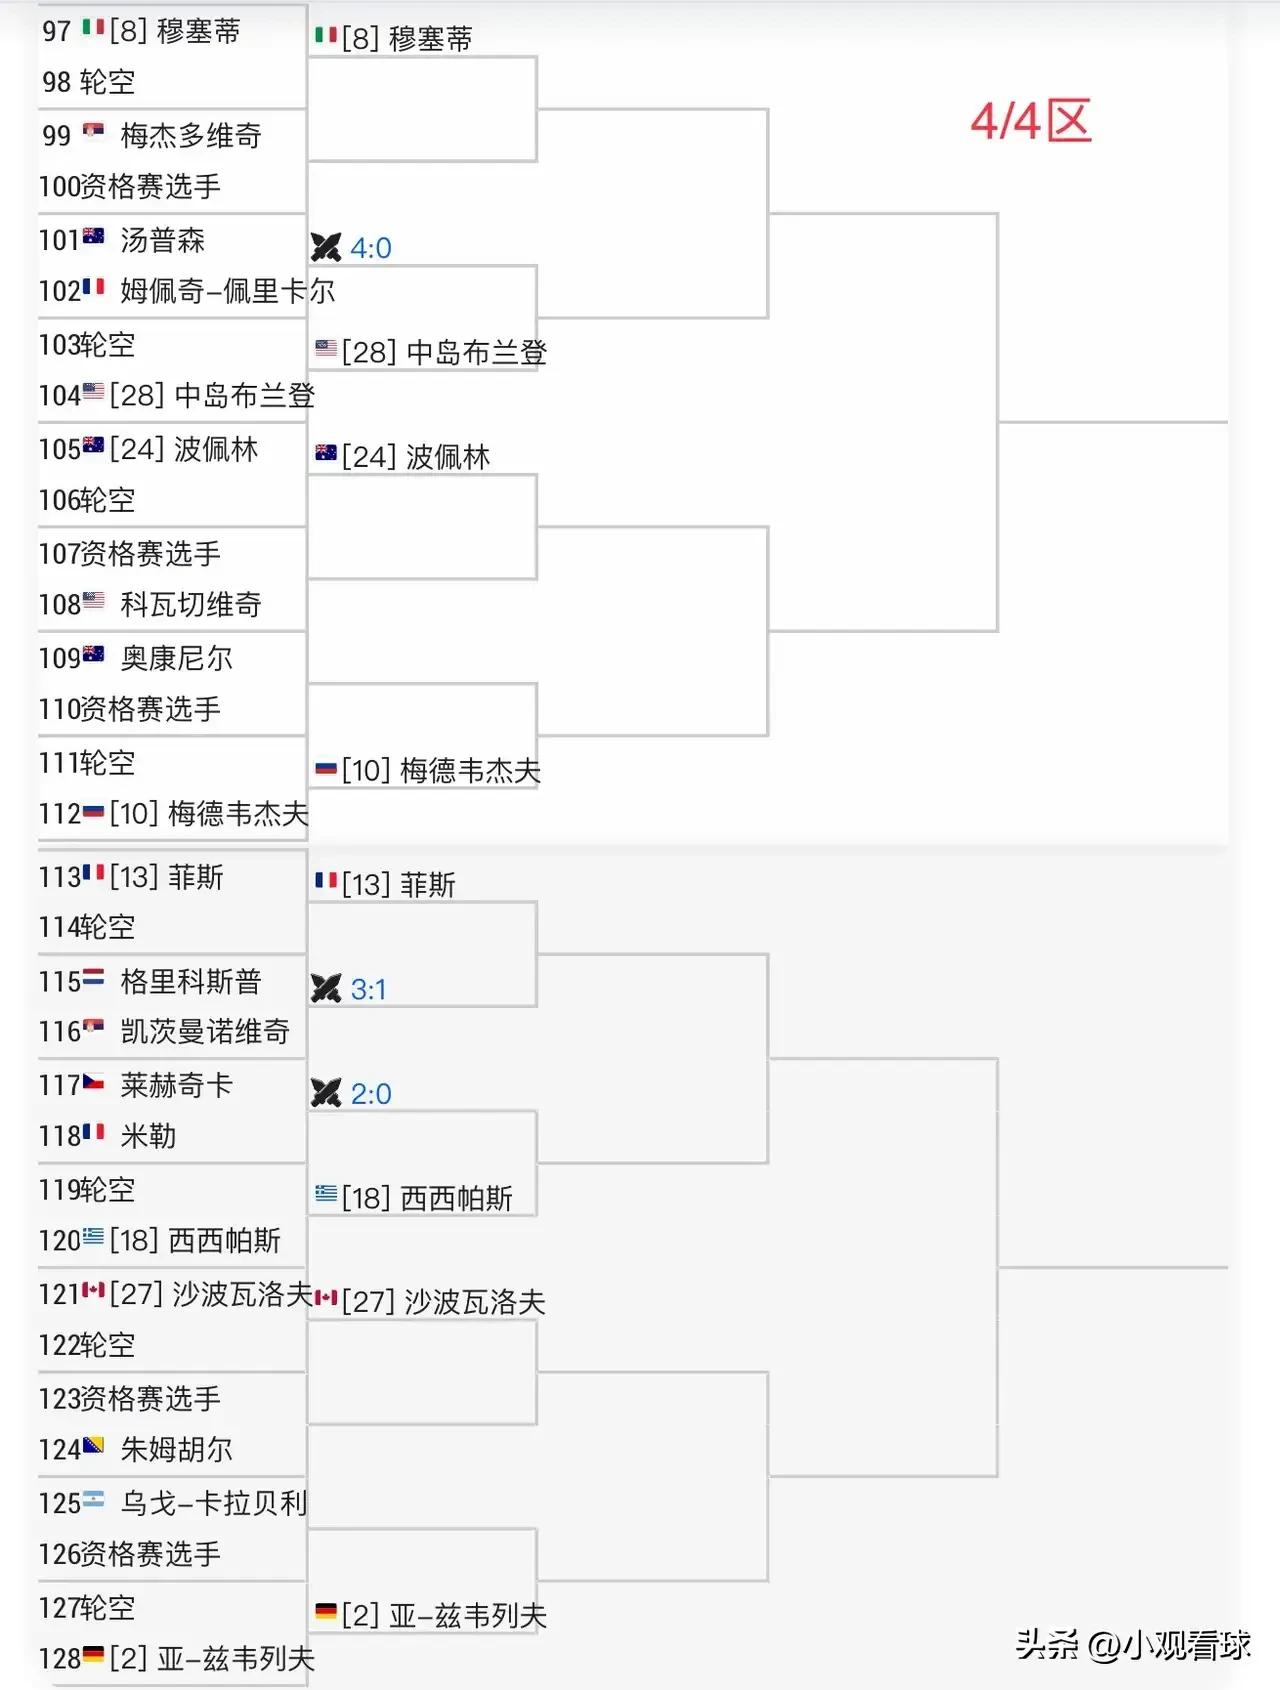1280x1690 pixels.
Task: Click the US flag beside second-round 中岛布兰登
Action: pyautogui.click(x=326, y=349)
